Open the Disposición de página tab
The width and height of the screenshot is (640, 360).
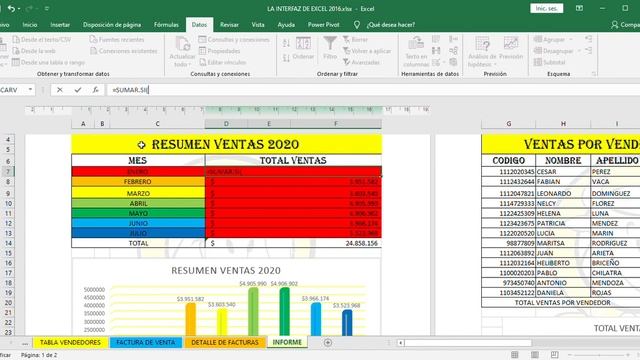(x=112, y=25)
